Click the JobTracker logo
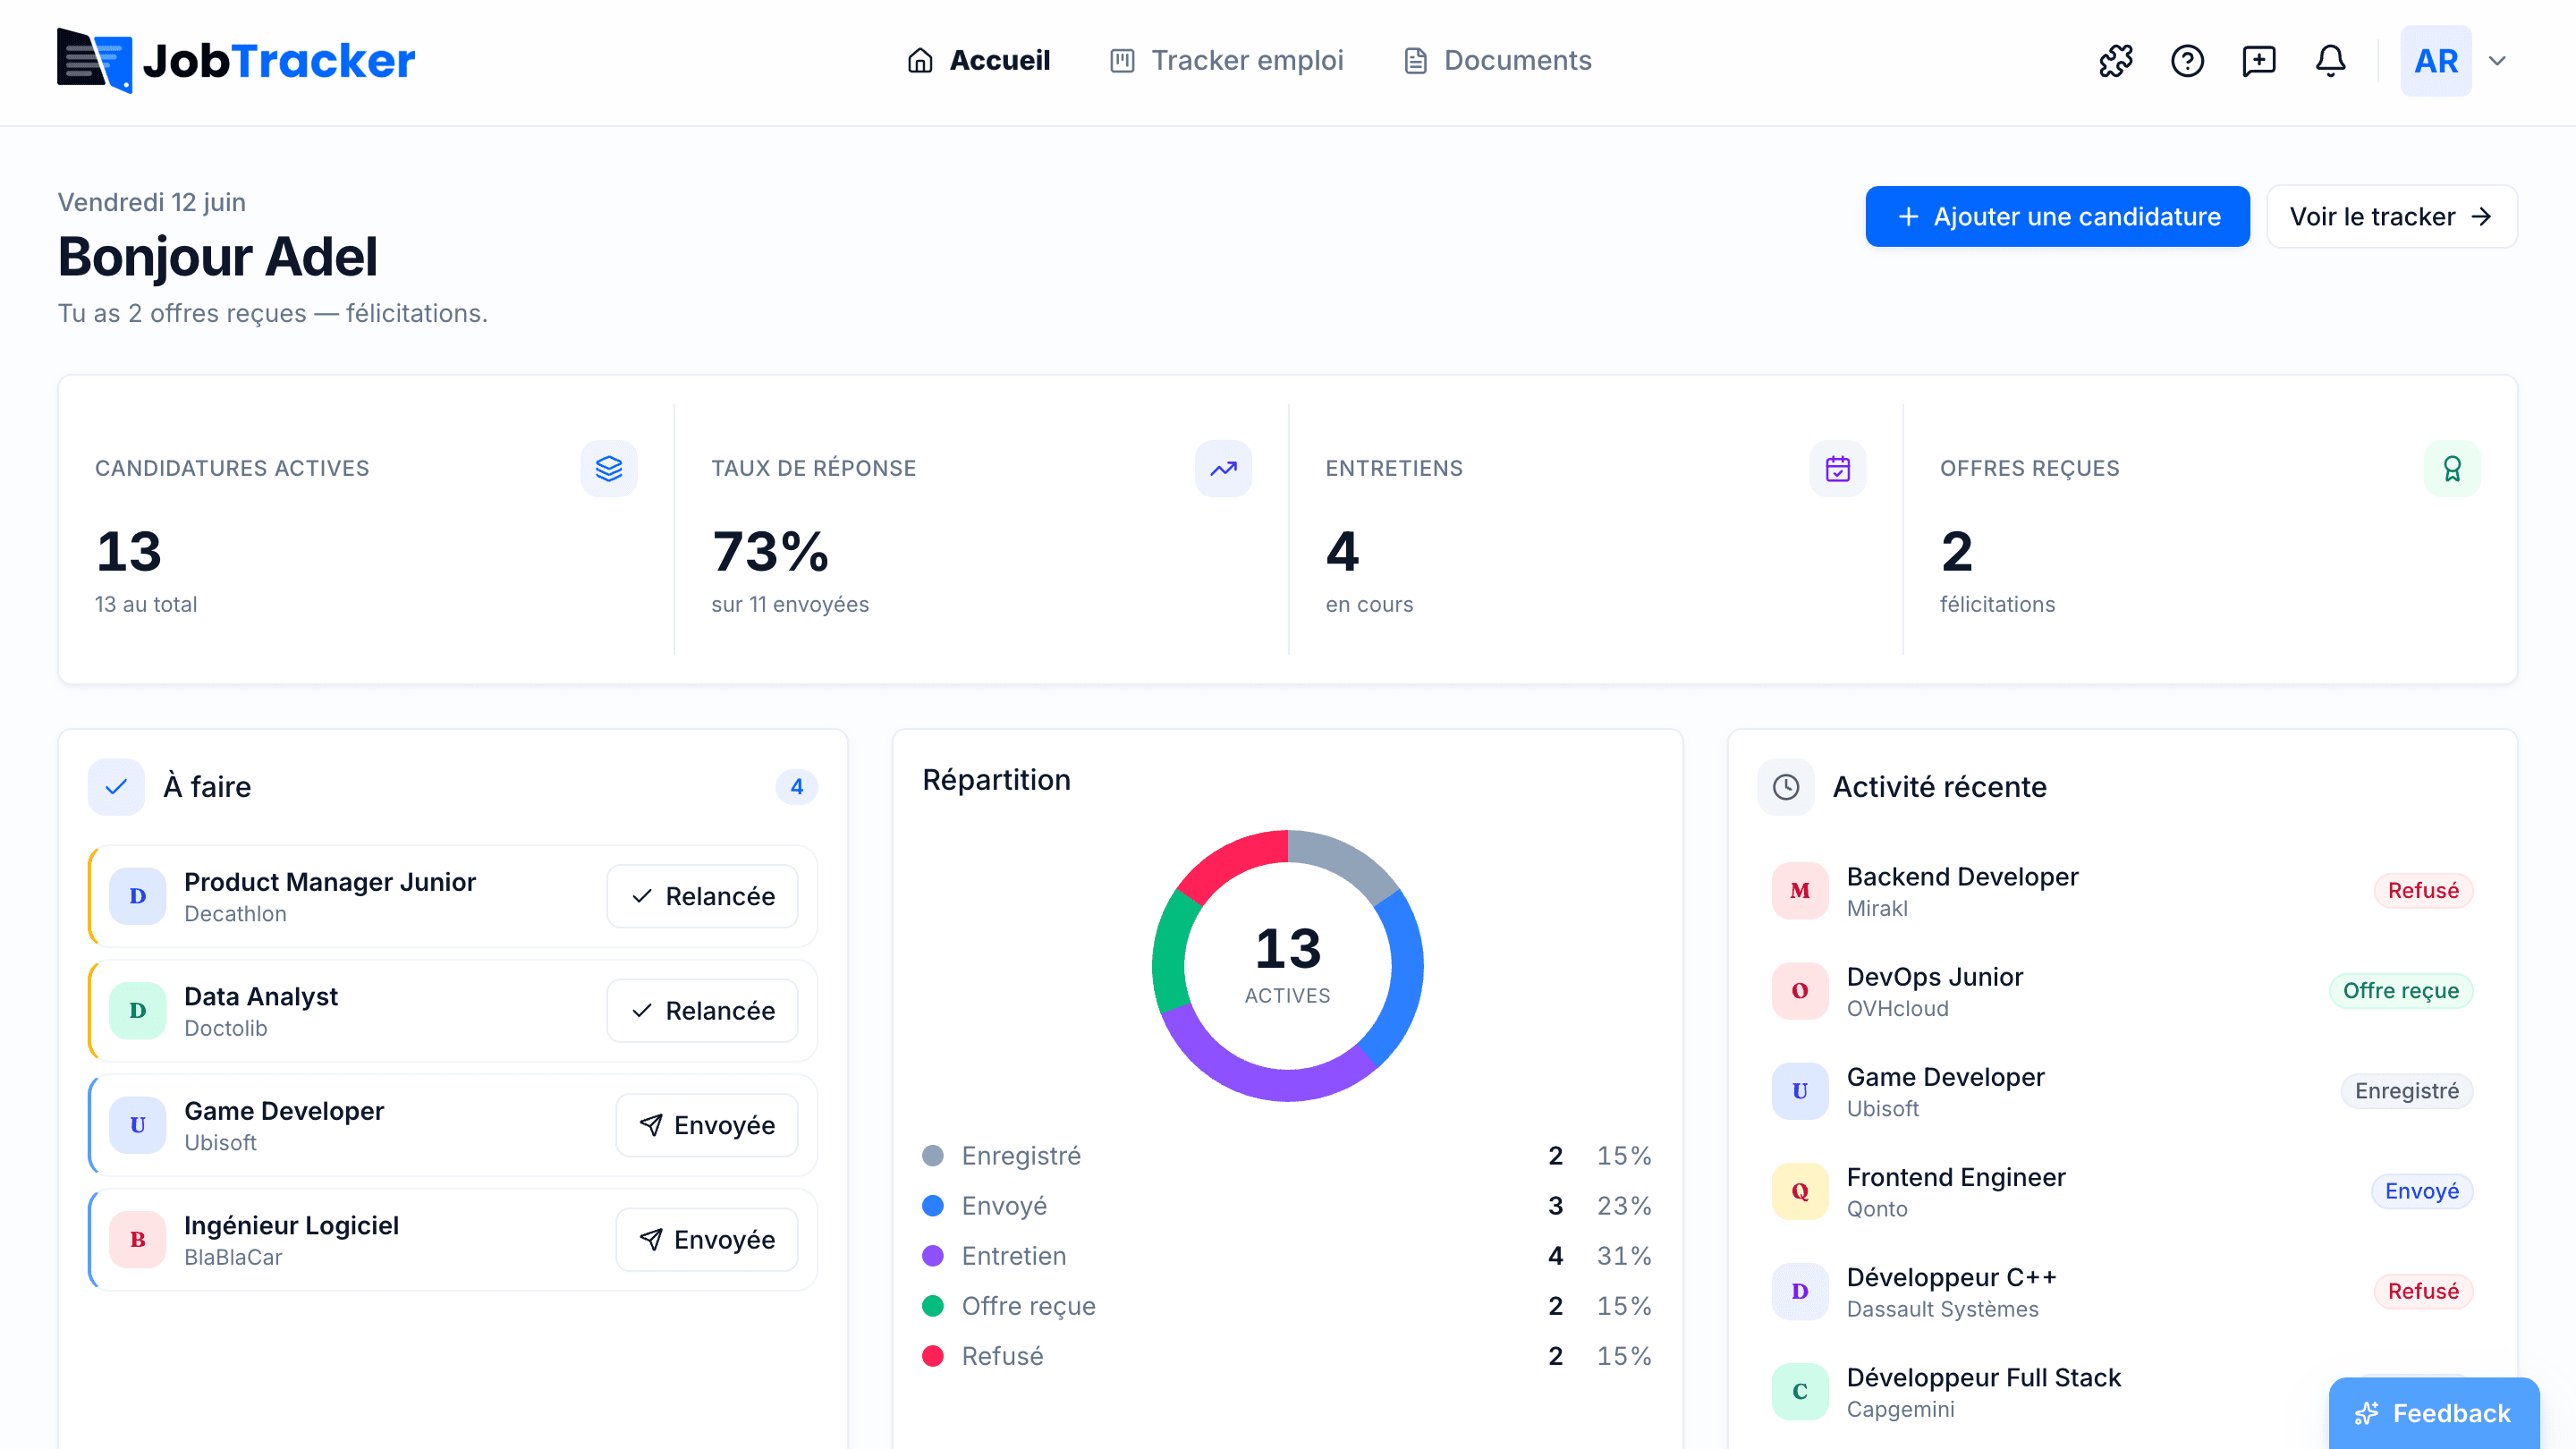This screenshot has height=1449, width=2576. pyautogui.click(x=236, y=61)
